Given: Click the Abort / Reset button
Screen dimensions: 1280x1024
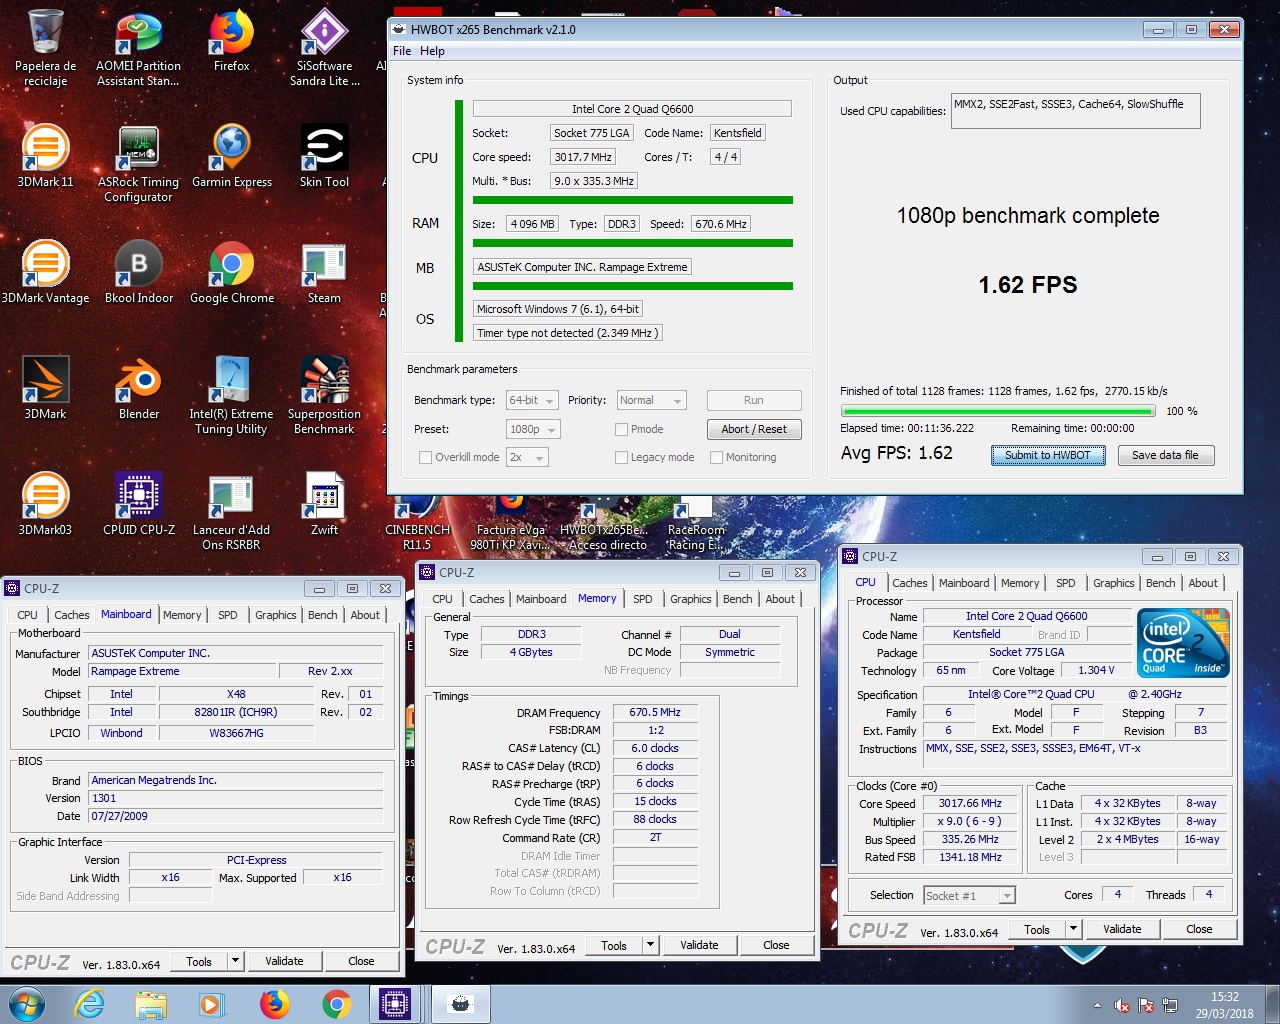Looking at the screenshot, I should 754,429.
